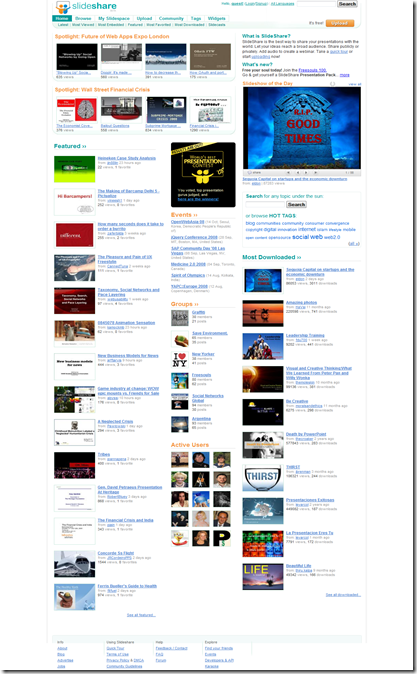Click the SlideShare logo
The width and height of the screenshot is (417, 674).
[x=86, y=7]
